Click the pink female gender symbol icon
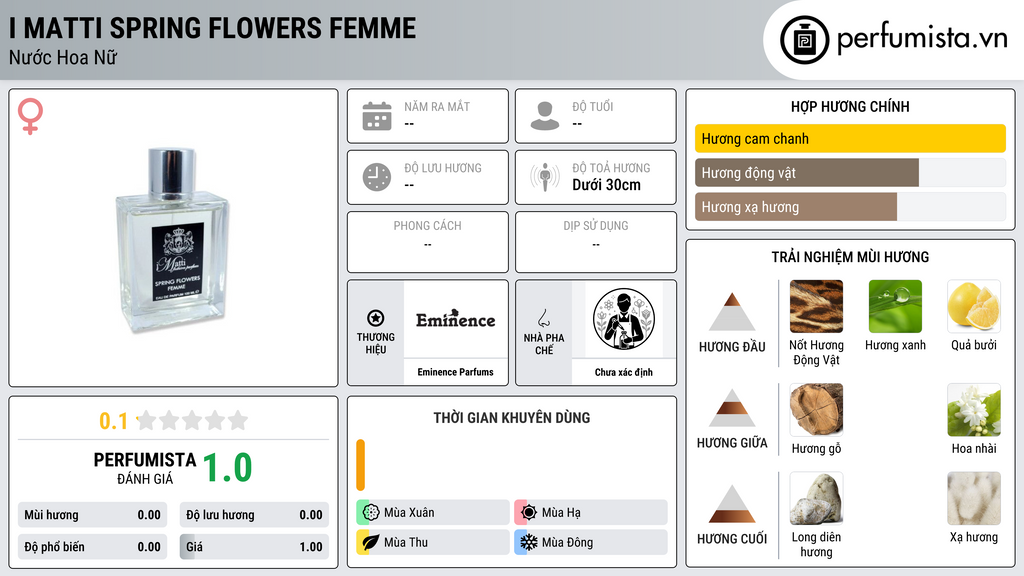Image resolution: width=1024 pixels, height=576 pixels. pyautogui.click(x=30, y=116)
